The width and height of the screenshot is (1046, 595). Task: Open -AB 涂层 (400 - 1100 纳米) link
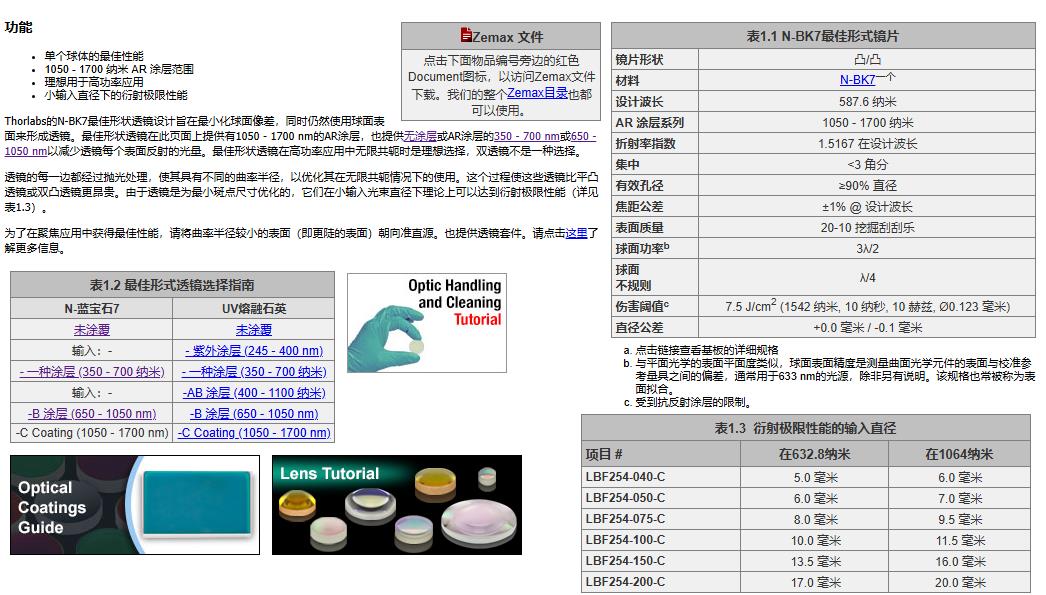pyautogui.click(x=253, y=393)
